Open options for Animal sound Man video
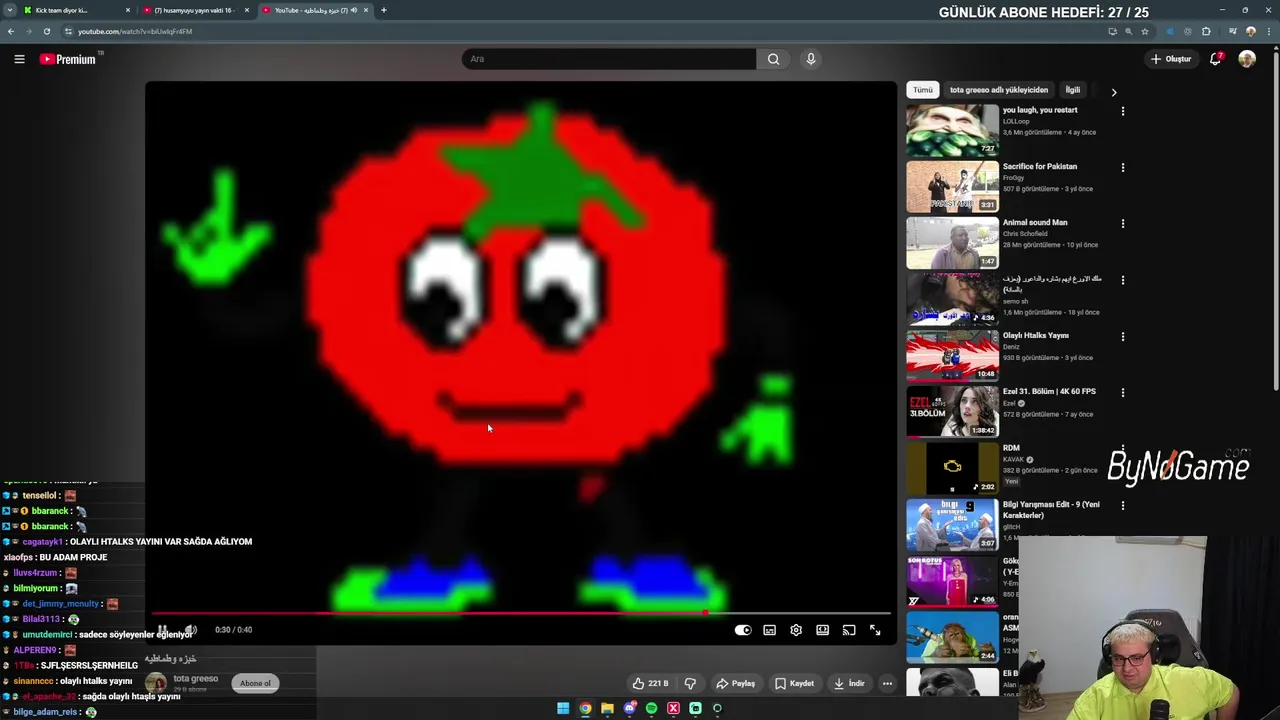This screenshot has width=1280, height=720. 1122,224
